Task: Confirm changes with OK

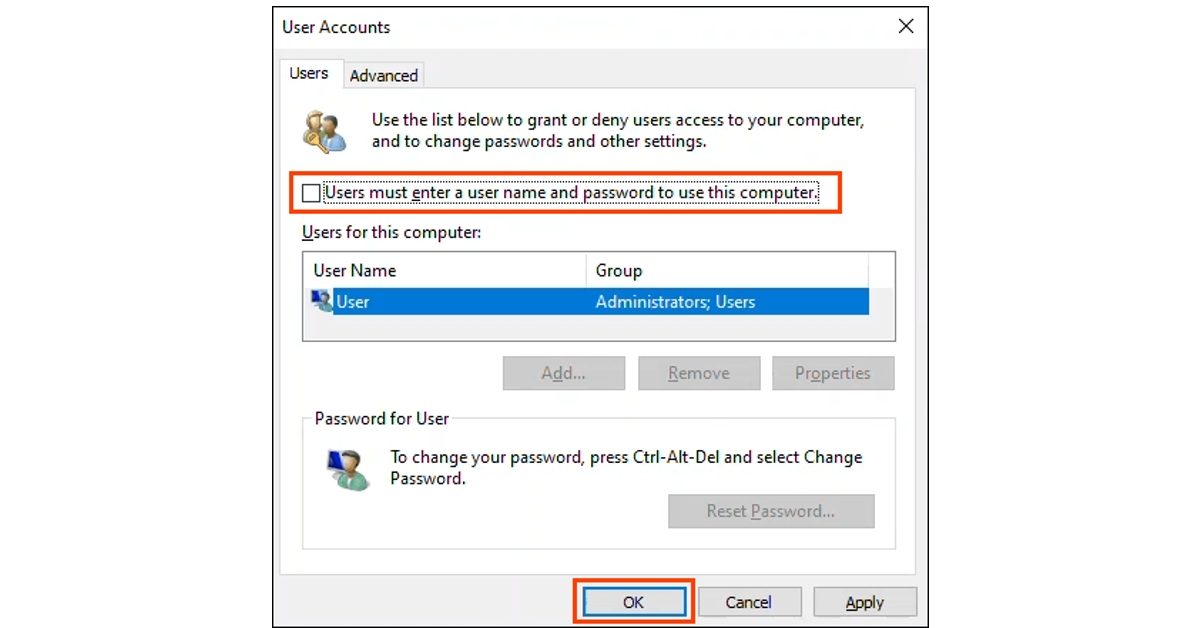Action: (633, 601)
